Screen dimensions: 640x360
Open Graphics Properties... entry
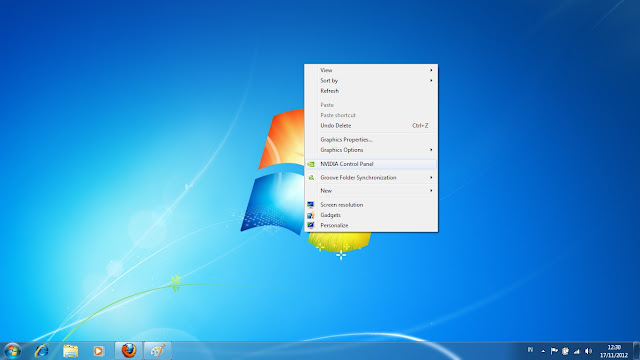371,140
